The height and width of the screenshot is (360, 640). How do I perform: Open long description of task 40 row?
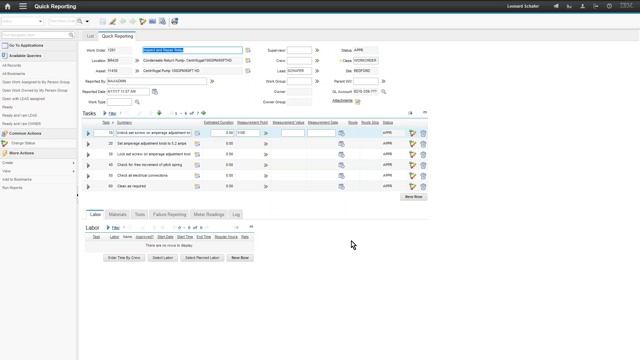click(197, 165)
